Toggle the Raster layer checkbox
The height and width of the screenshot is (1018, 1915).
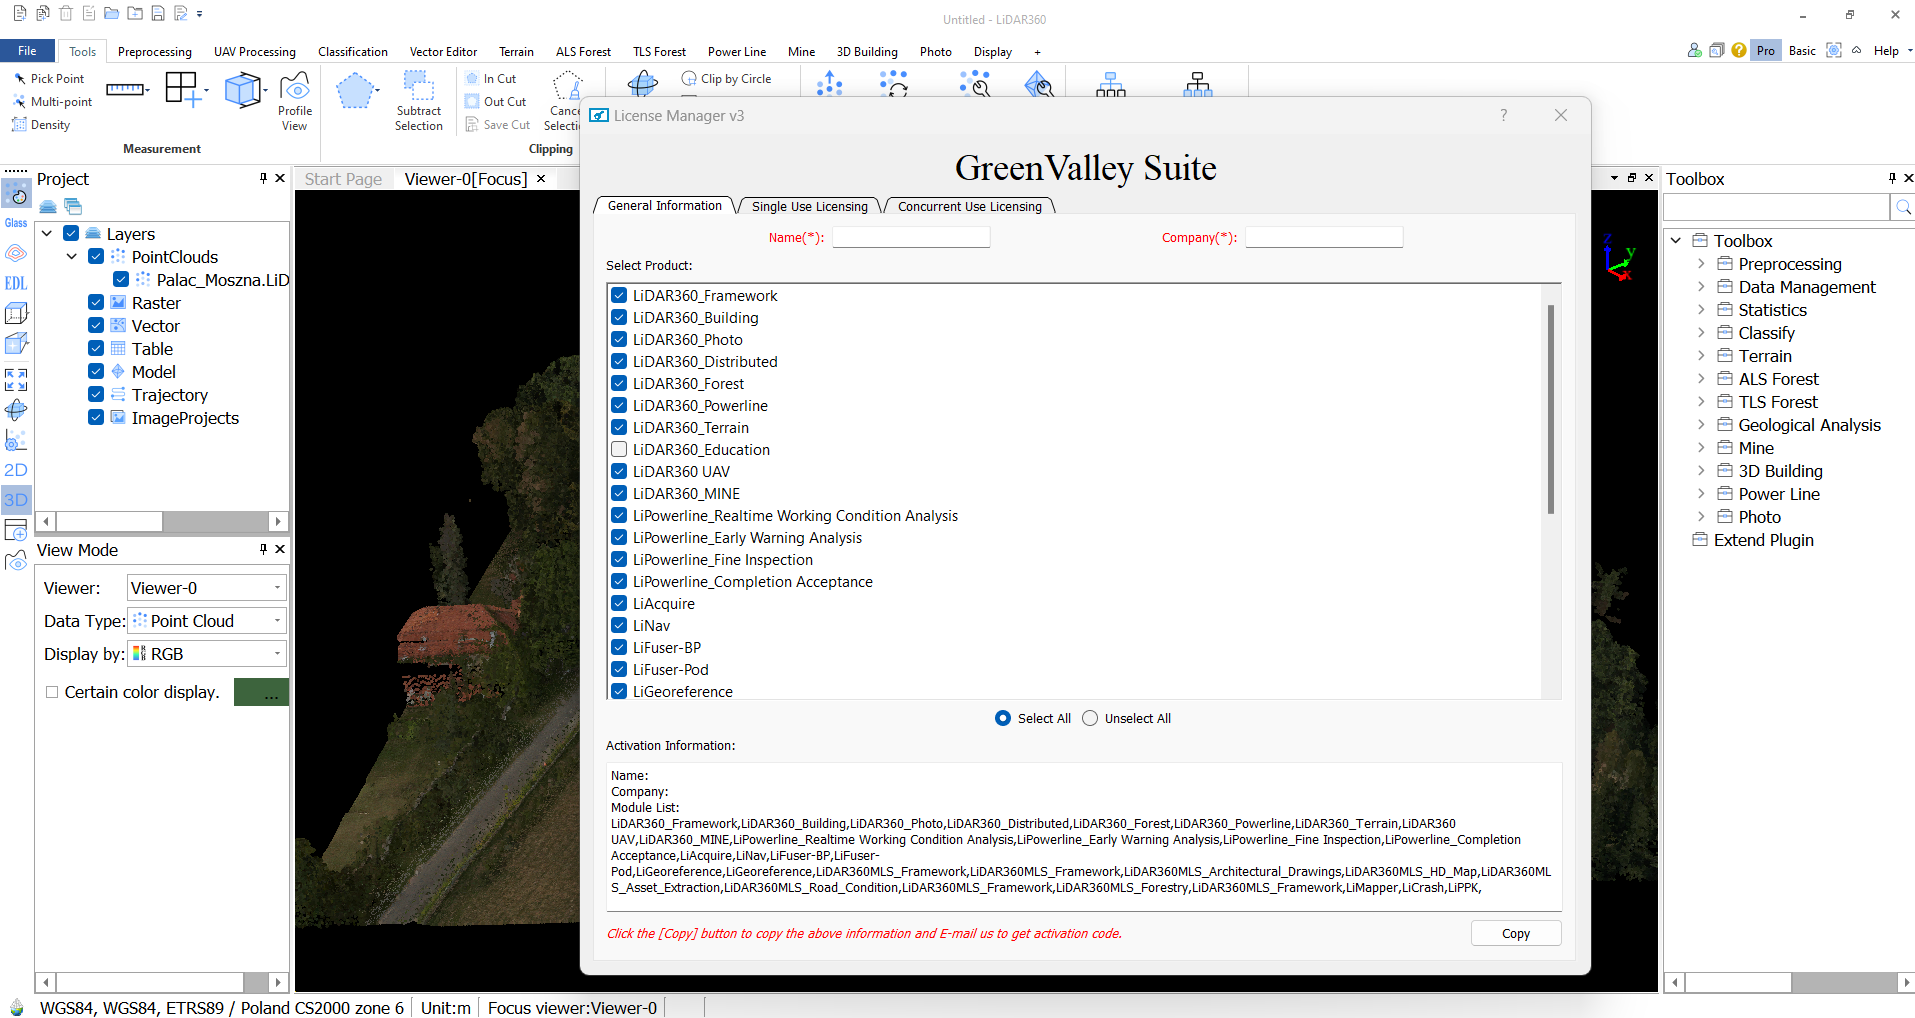click(x=96, y=302)
